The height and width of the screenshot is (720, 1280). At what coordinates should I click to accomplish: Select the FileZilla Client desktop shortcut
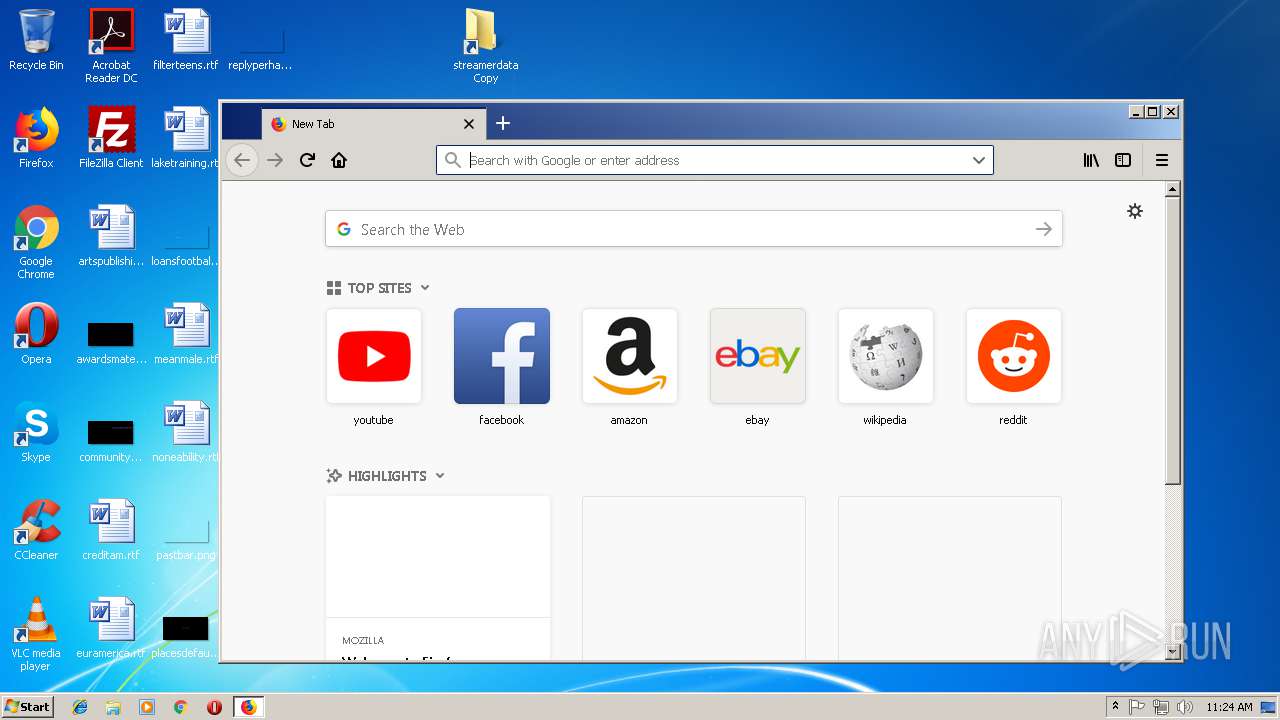111,138
